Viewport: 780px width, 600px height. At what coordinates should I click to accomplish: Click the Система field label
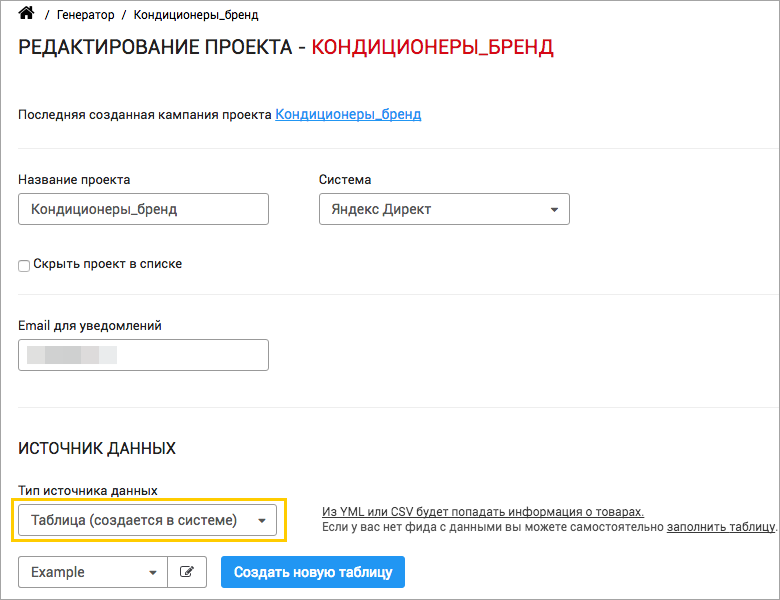(345, 180)
